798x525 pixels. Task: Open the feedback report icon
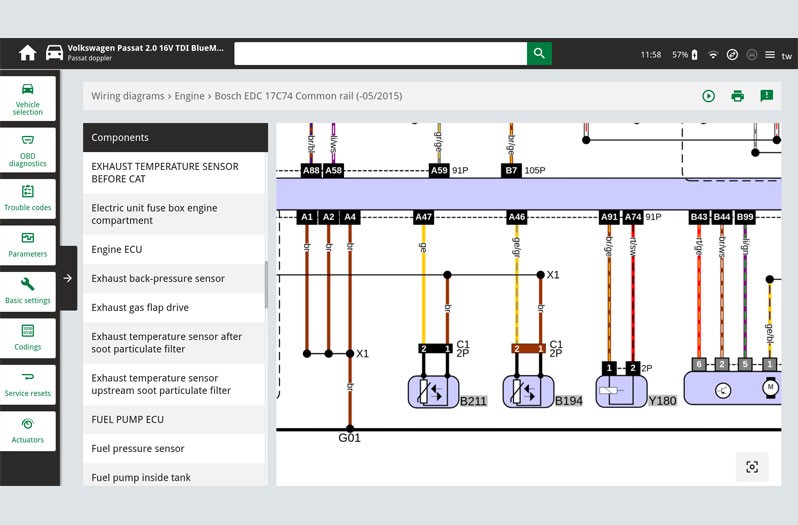[x=766, y=96]
